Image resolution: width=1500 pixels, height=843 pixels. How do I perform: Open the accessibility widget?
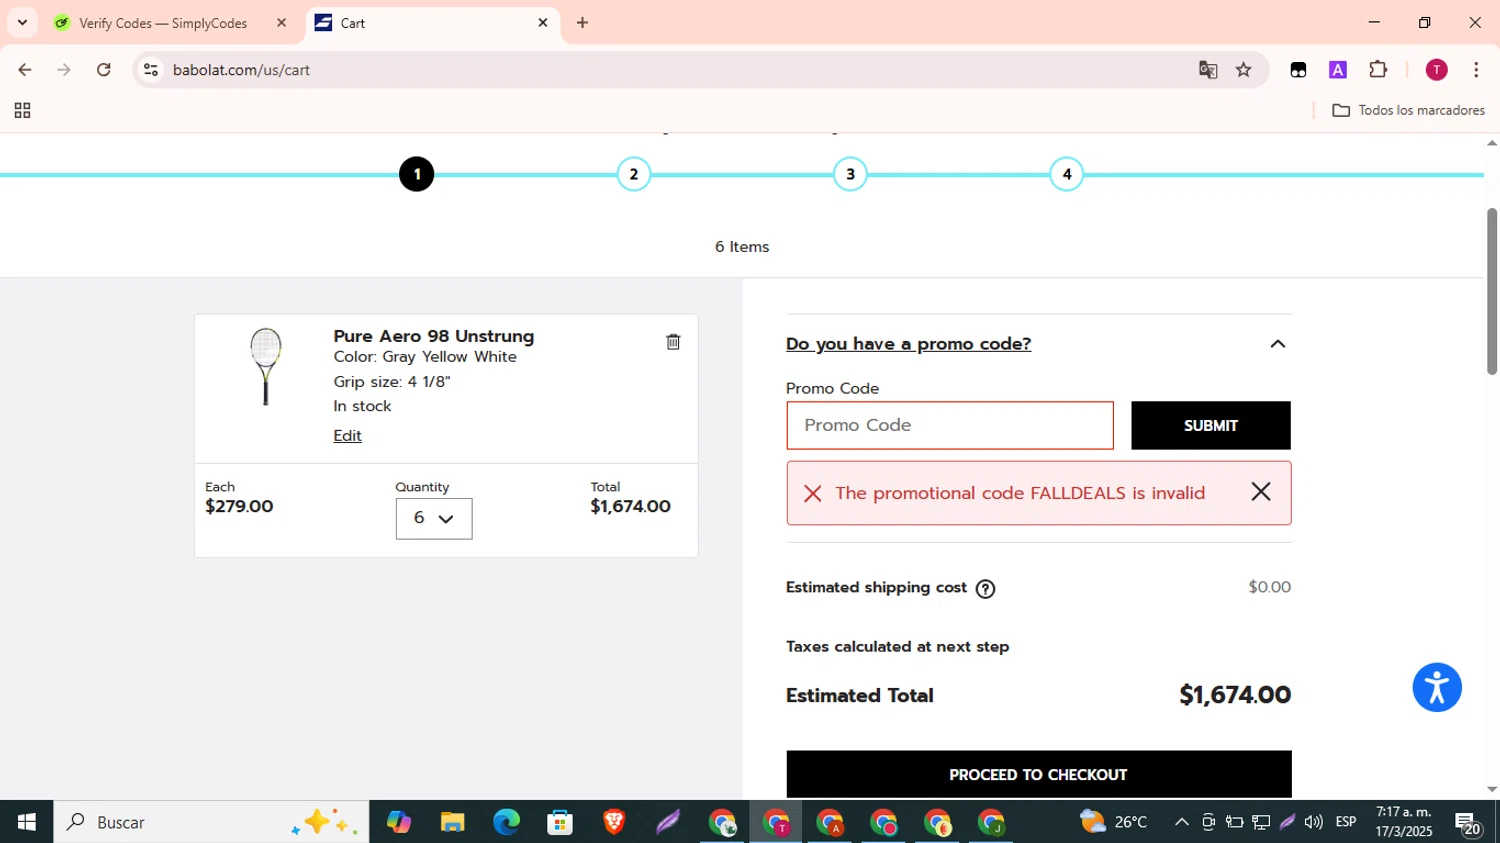point(1437,688)
